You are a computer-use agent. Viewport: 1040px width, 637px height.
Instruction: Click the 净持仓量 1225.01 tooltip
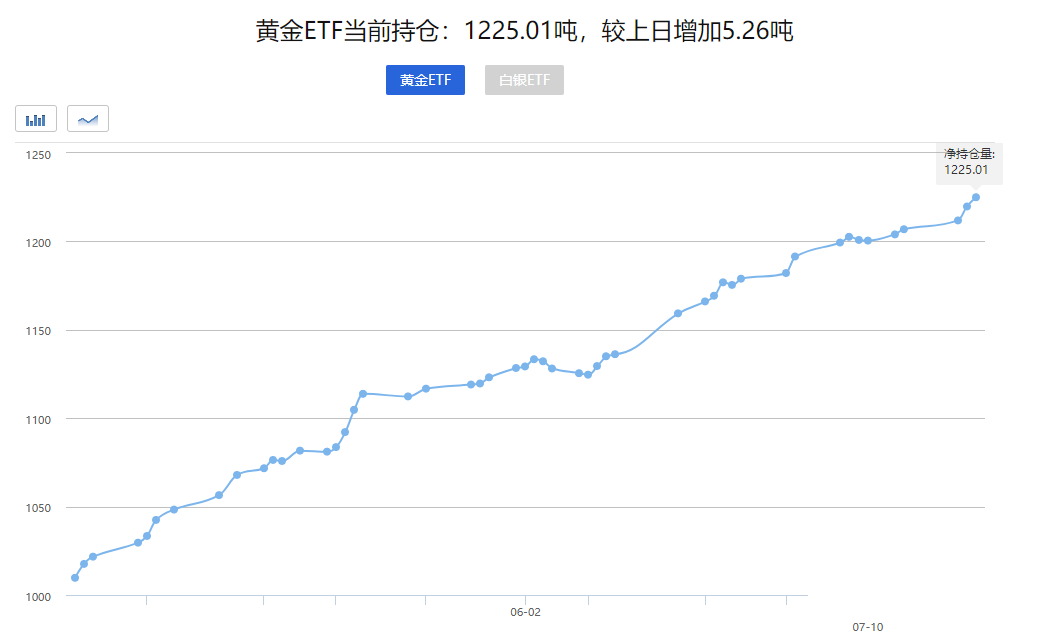click(x=969, y=162)
